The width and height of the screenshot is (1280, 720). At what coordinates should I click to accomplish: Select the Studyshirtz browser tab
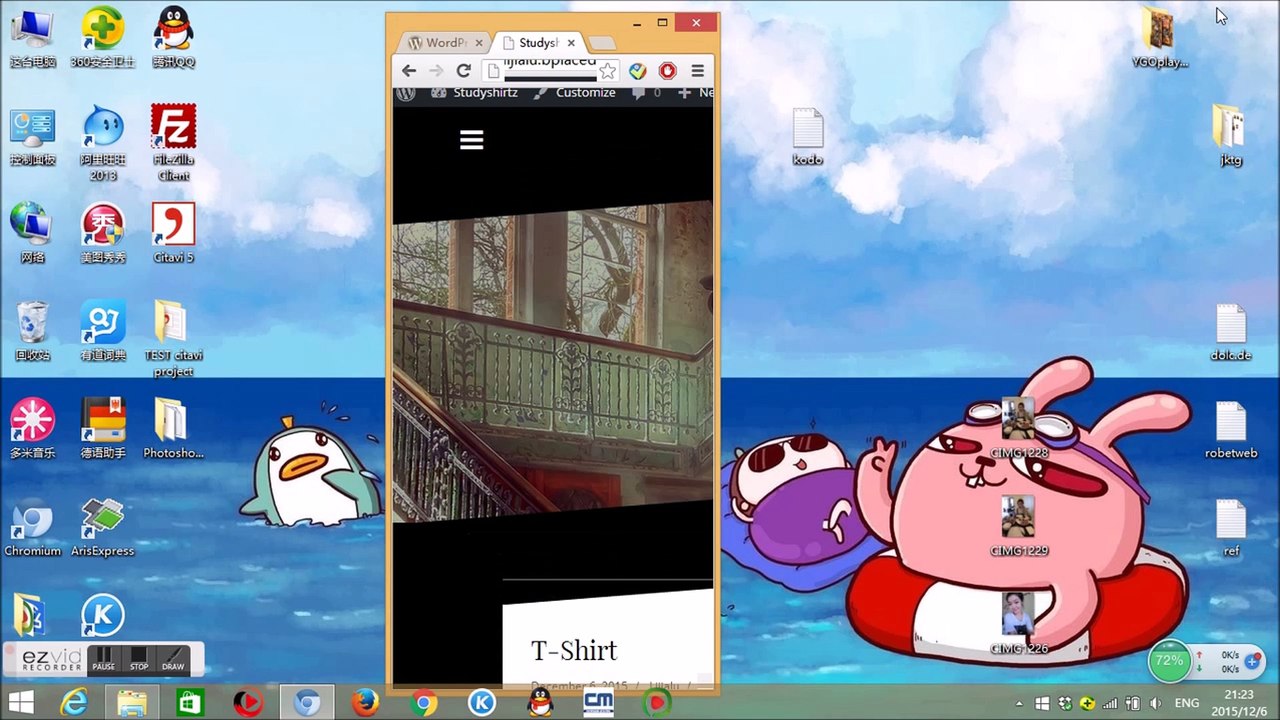tap(537, 43)
